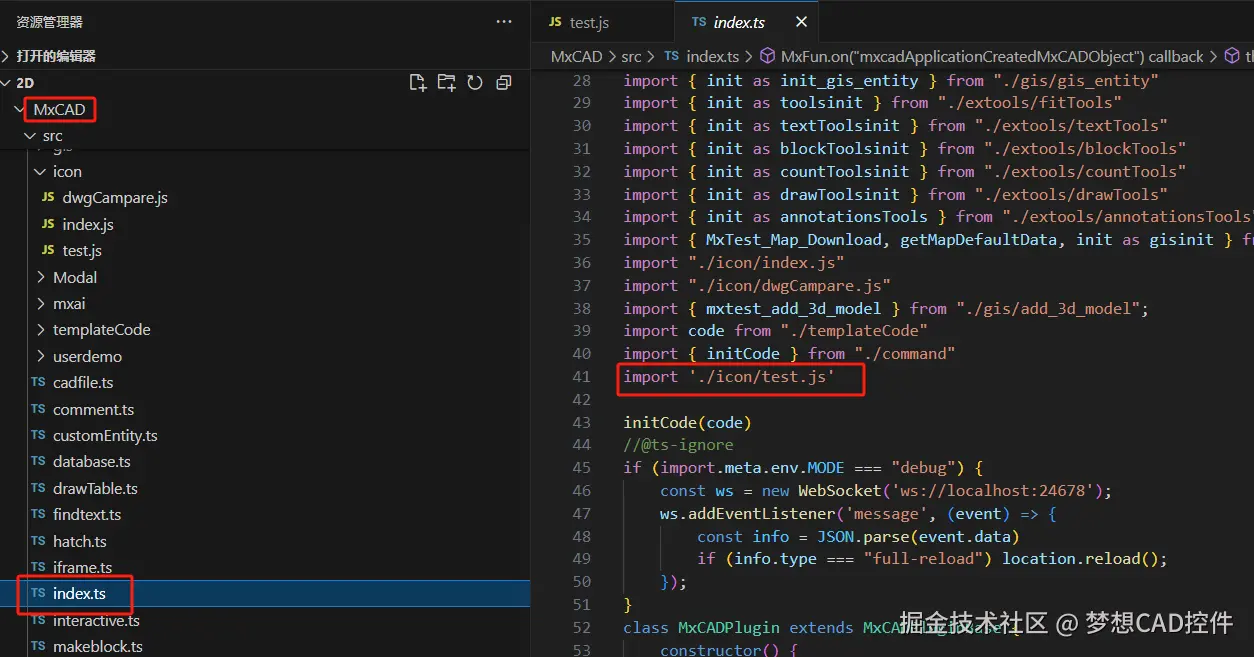Expand the 打开的编辑器 section
Image resolution: width=1254 pixels, height=657 pixels.
[x=56, y=56]
